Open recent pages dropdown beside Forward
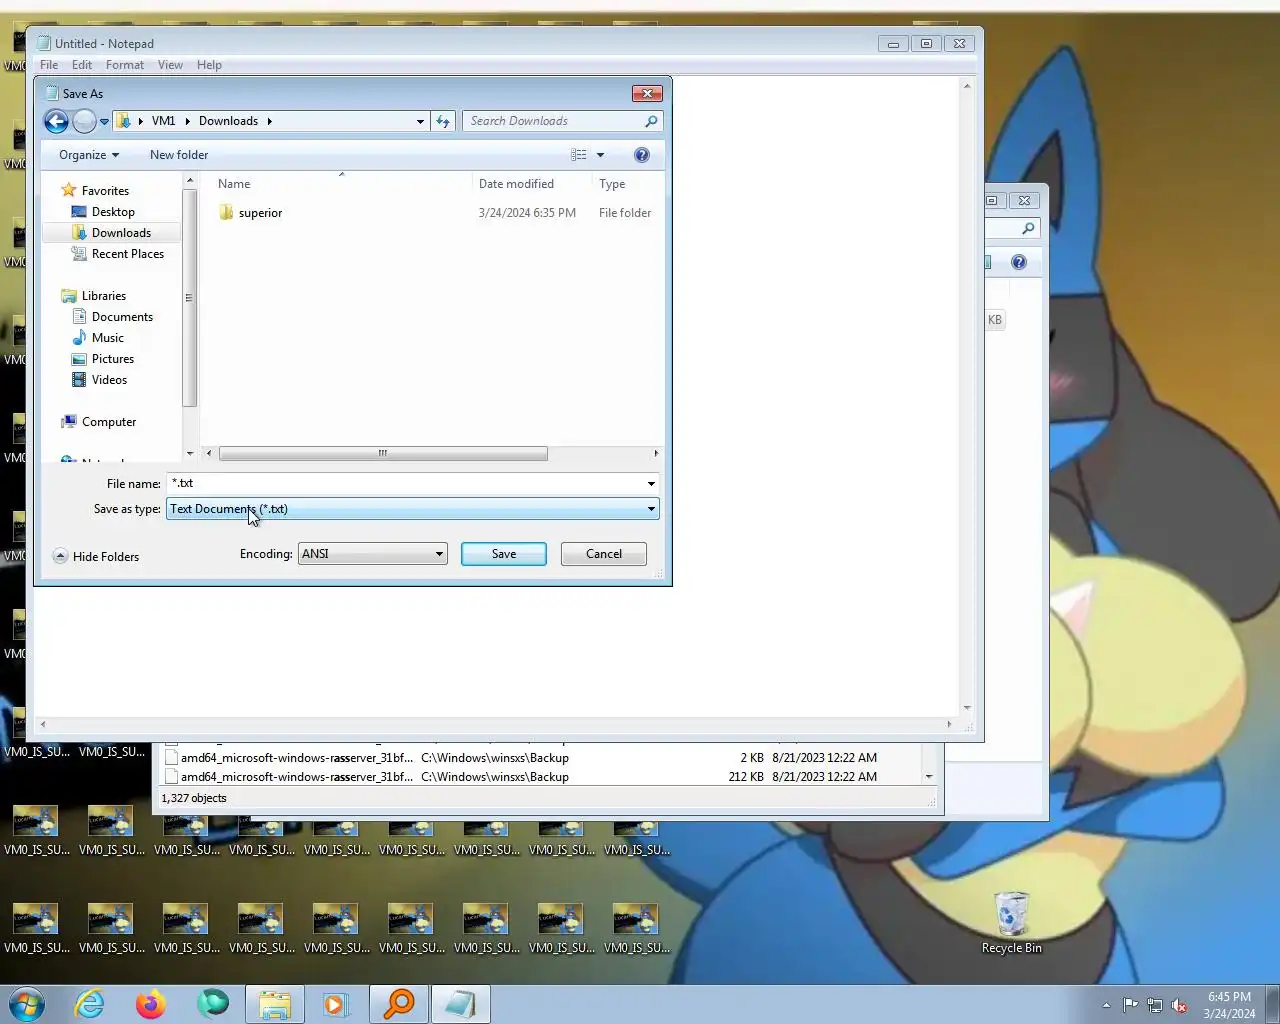The image size is (1280, 1024). (104, 122)
